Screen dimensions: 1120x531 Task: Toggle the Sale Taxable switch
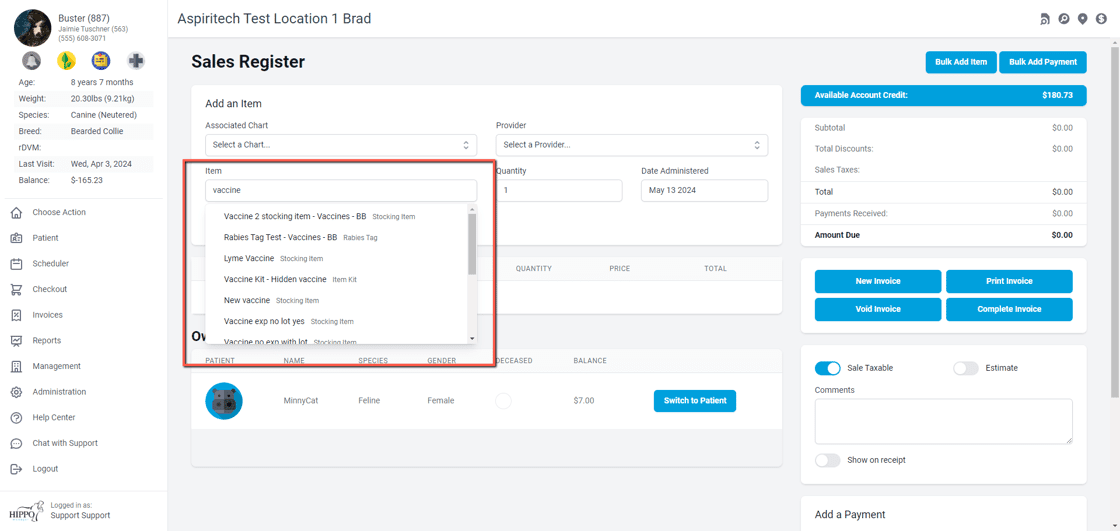pyautogui.click(x=827, y=368)
